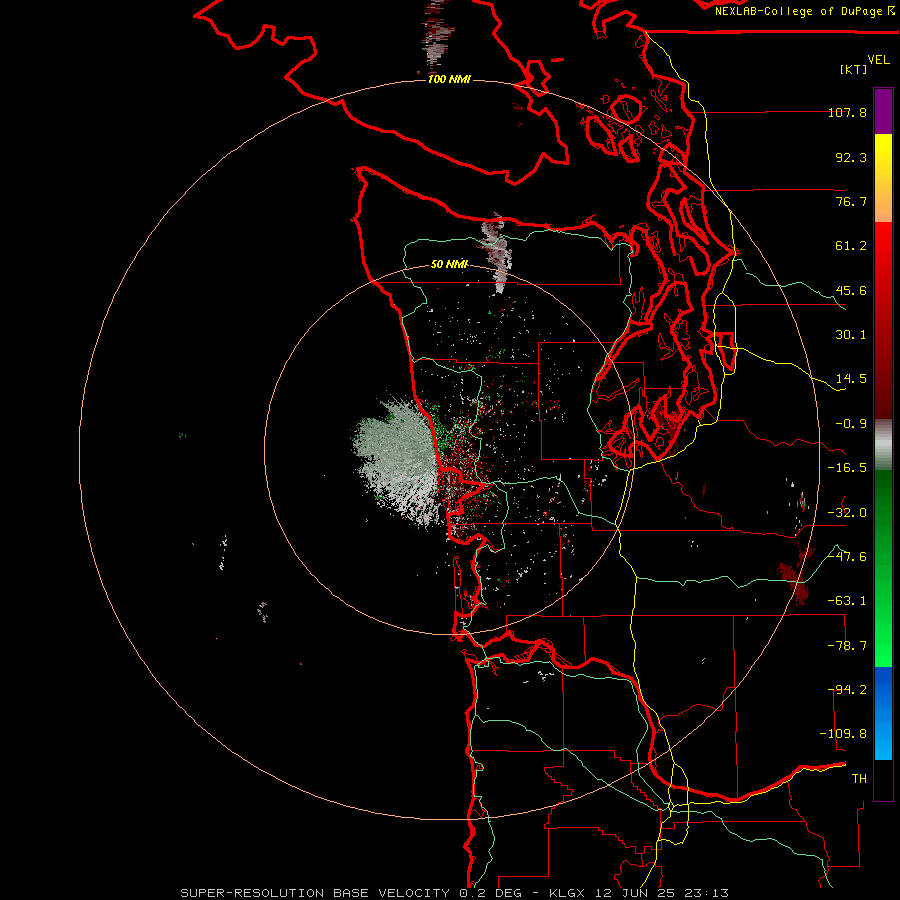Select the -94.2 velocity scale value

[x=847, y=690]
